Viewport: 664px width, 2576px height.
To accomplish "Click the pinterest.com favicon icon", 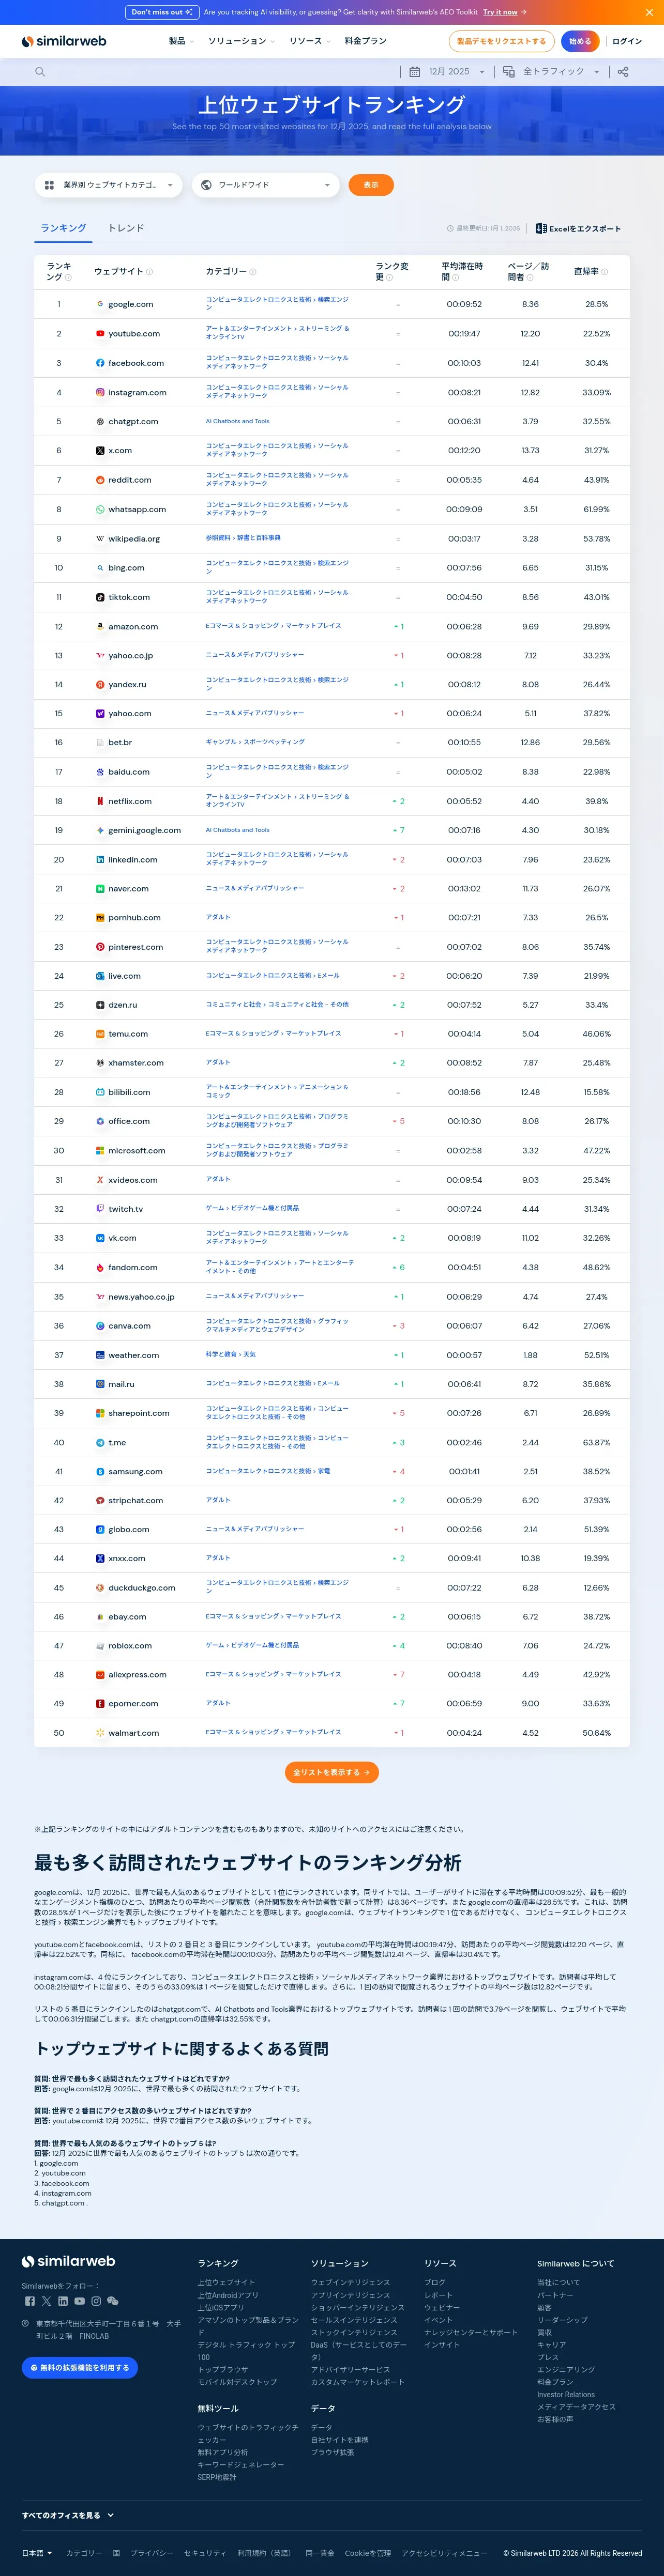I will (100, 947).
